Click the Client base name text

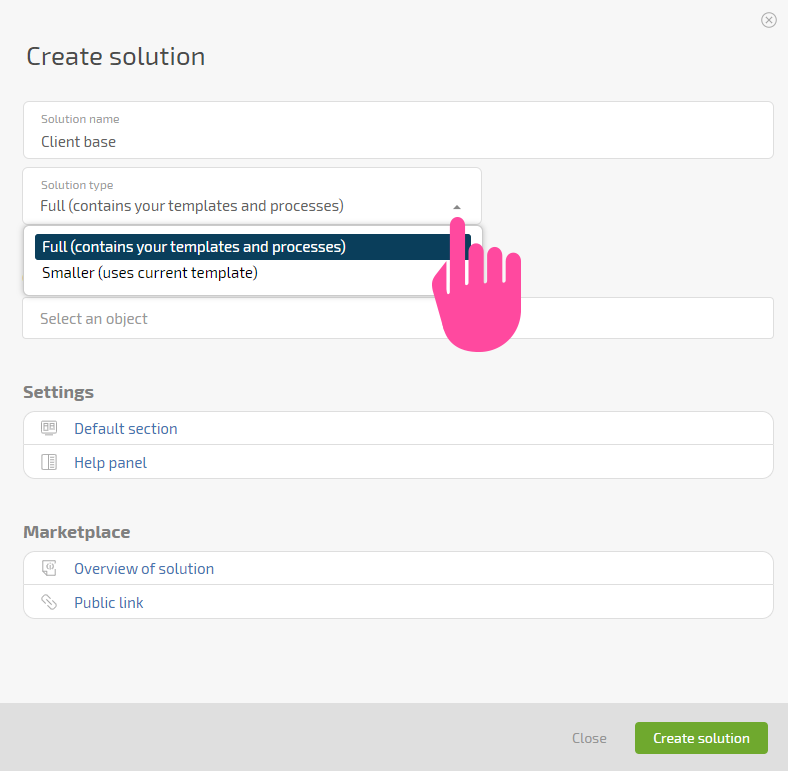78,142
